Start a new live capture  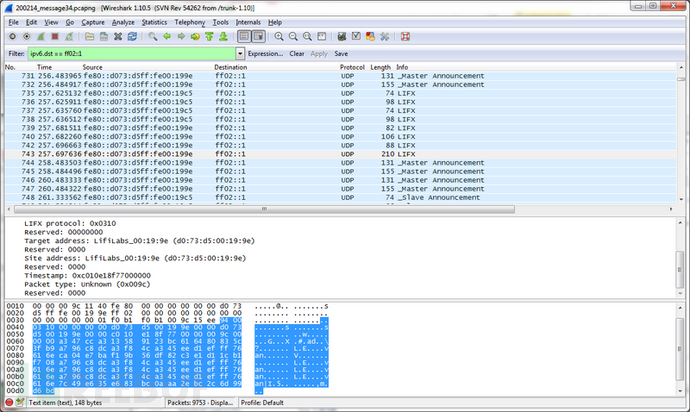click(x=40, y=37)
